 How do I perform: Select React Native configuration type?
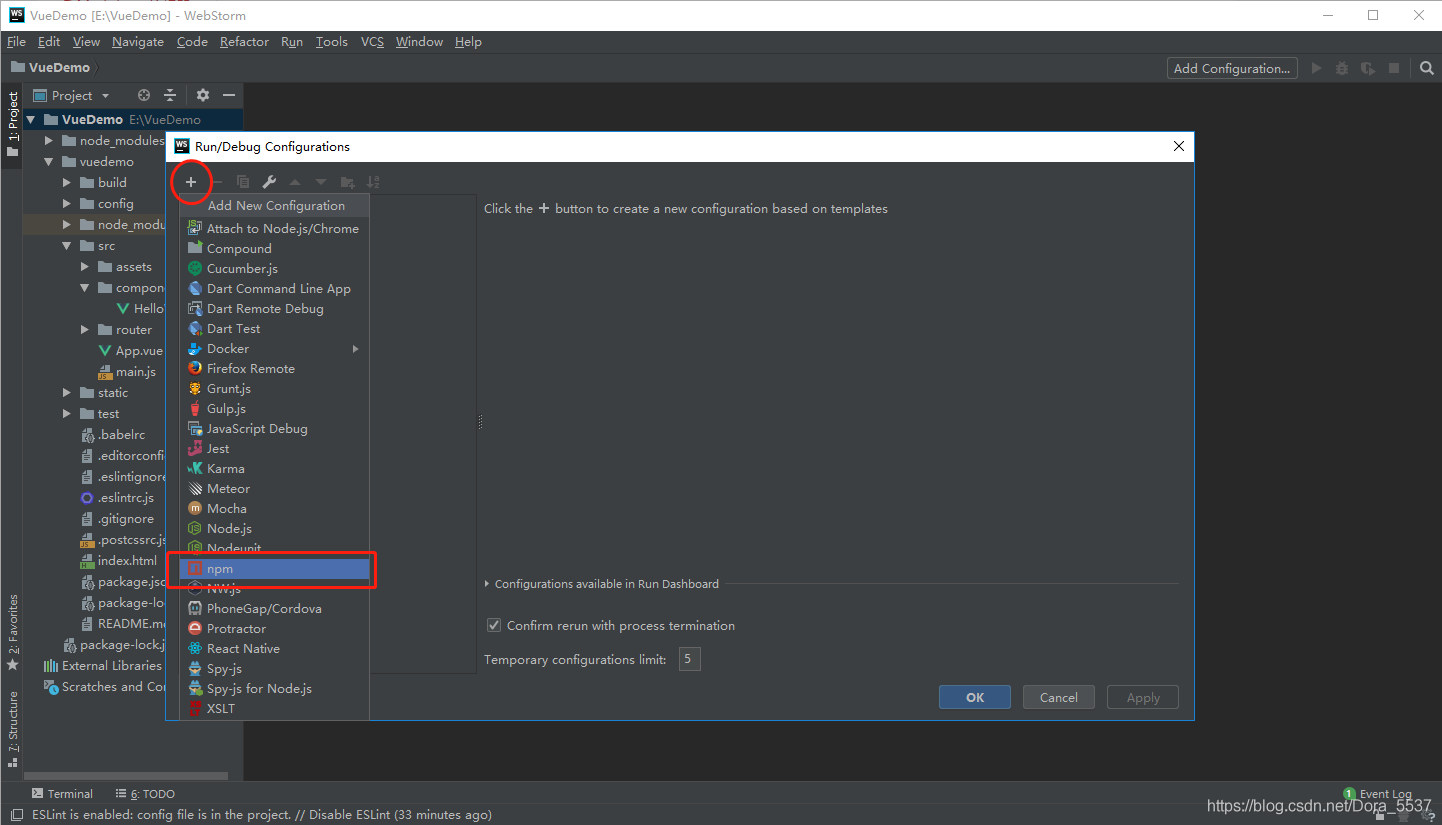(275, 649)
